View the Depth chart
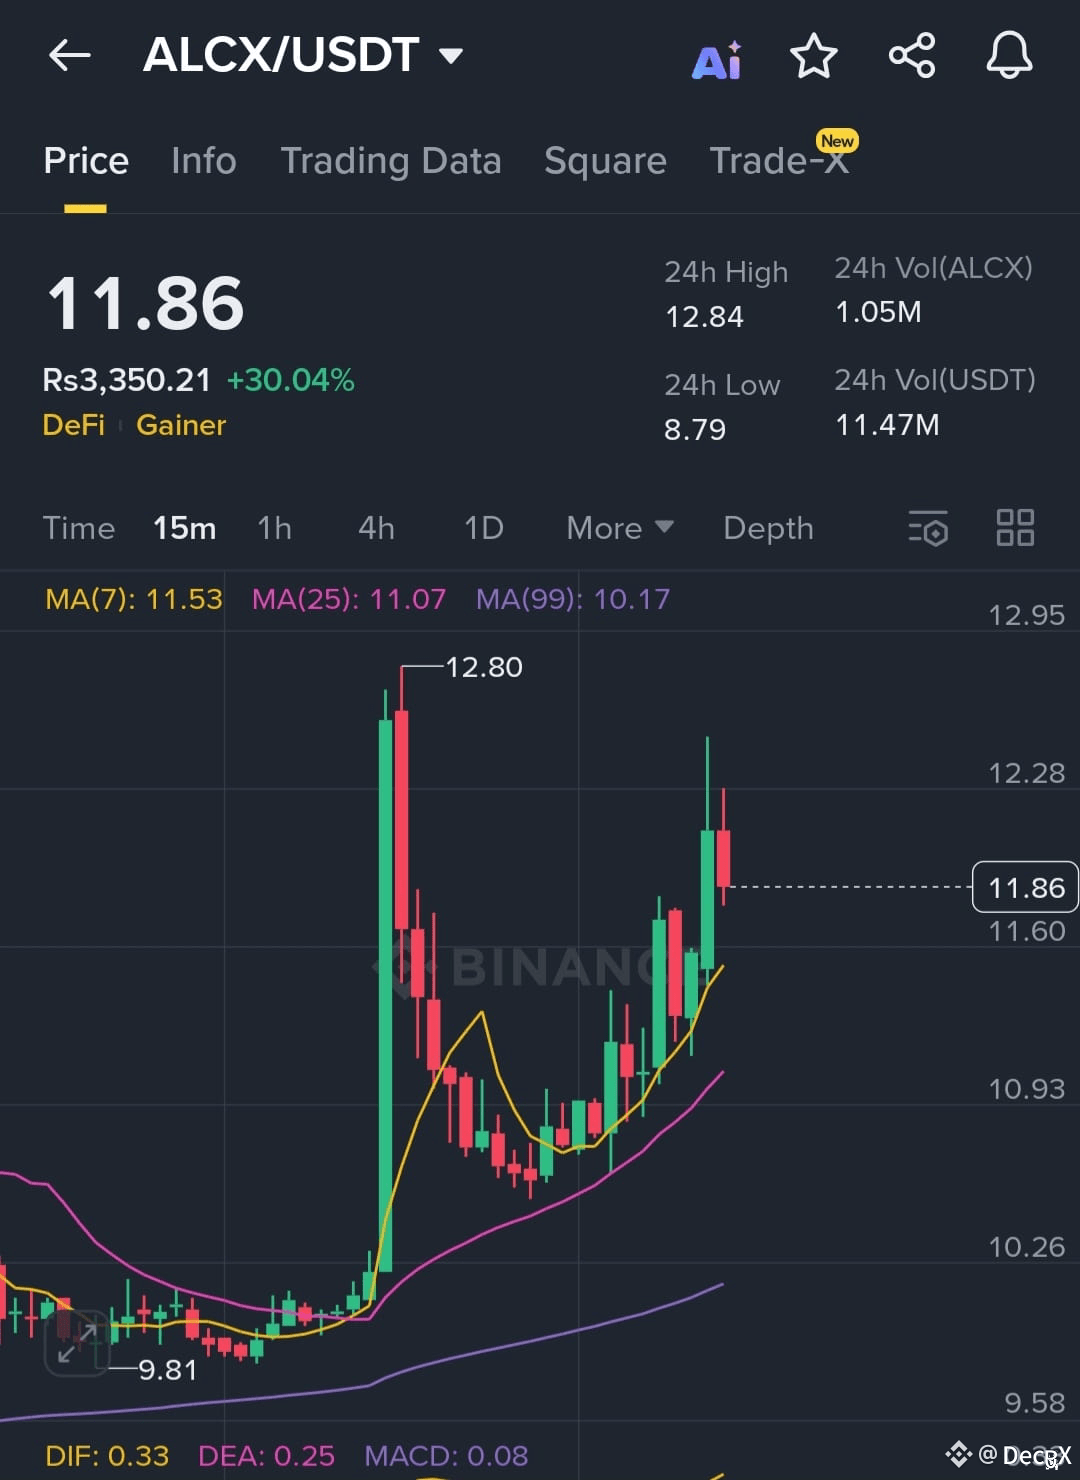The width and height of the screenshot is (1080, 1480). [767, 529]
